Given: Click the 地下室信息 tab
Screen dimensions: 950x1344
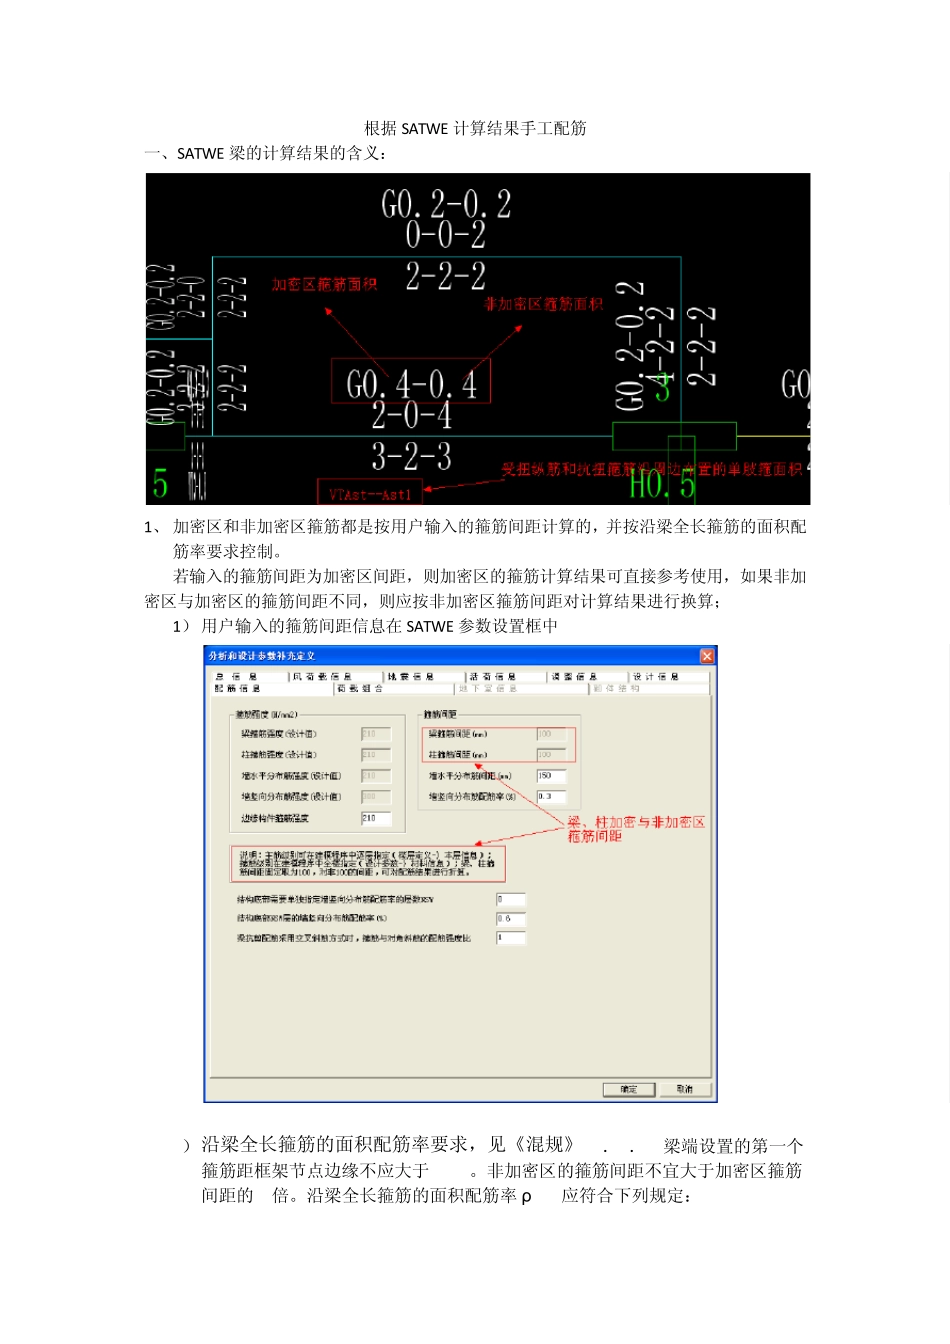Looking at the screenshot, I should pyautogui.click(x=521, y=688).
